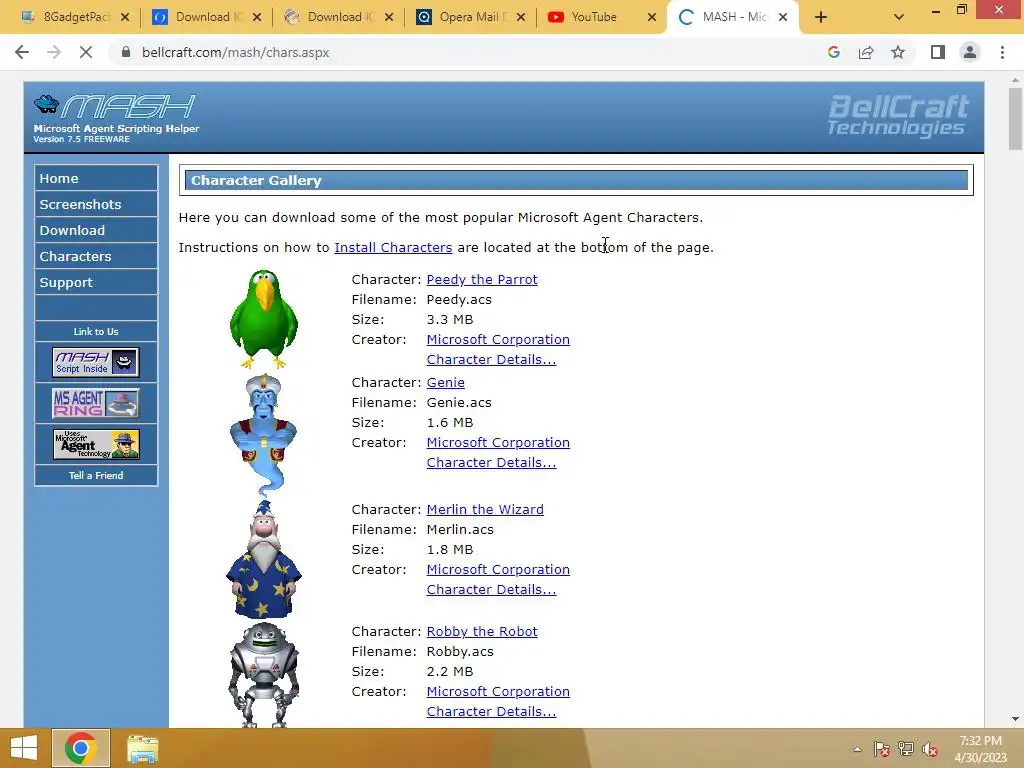Click the network tray icon
The width and height of the screenshot is (1024, 768).
pyautogui.click(x=906, y=749)
